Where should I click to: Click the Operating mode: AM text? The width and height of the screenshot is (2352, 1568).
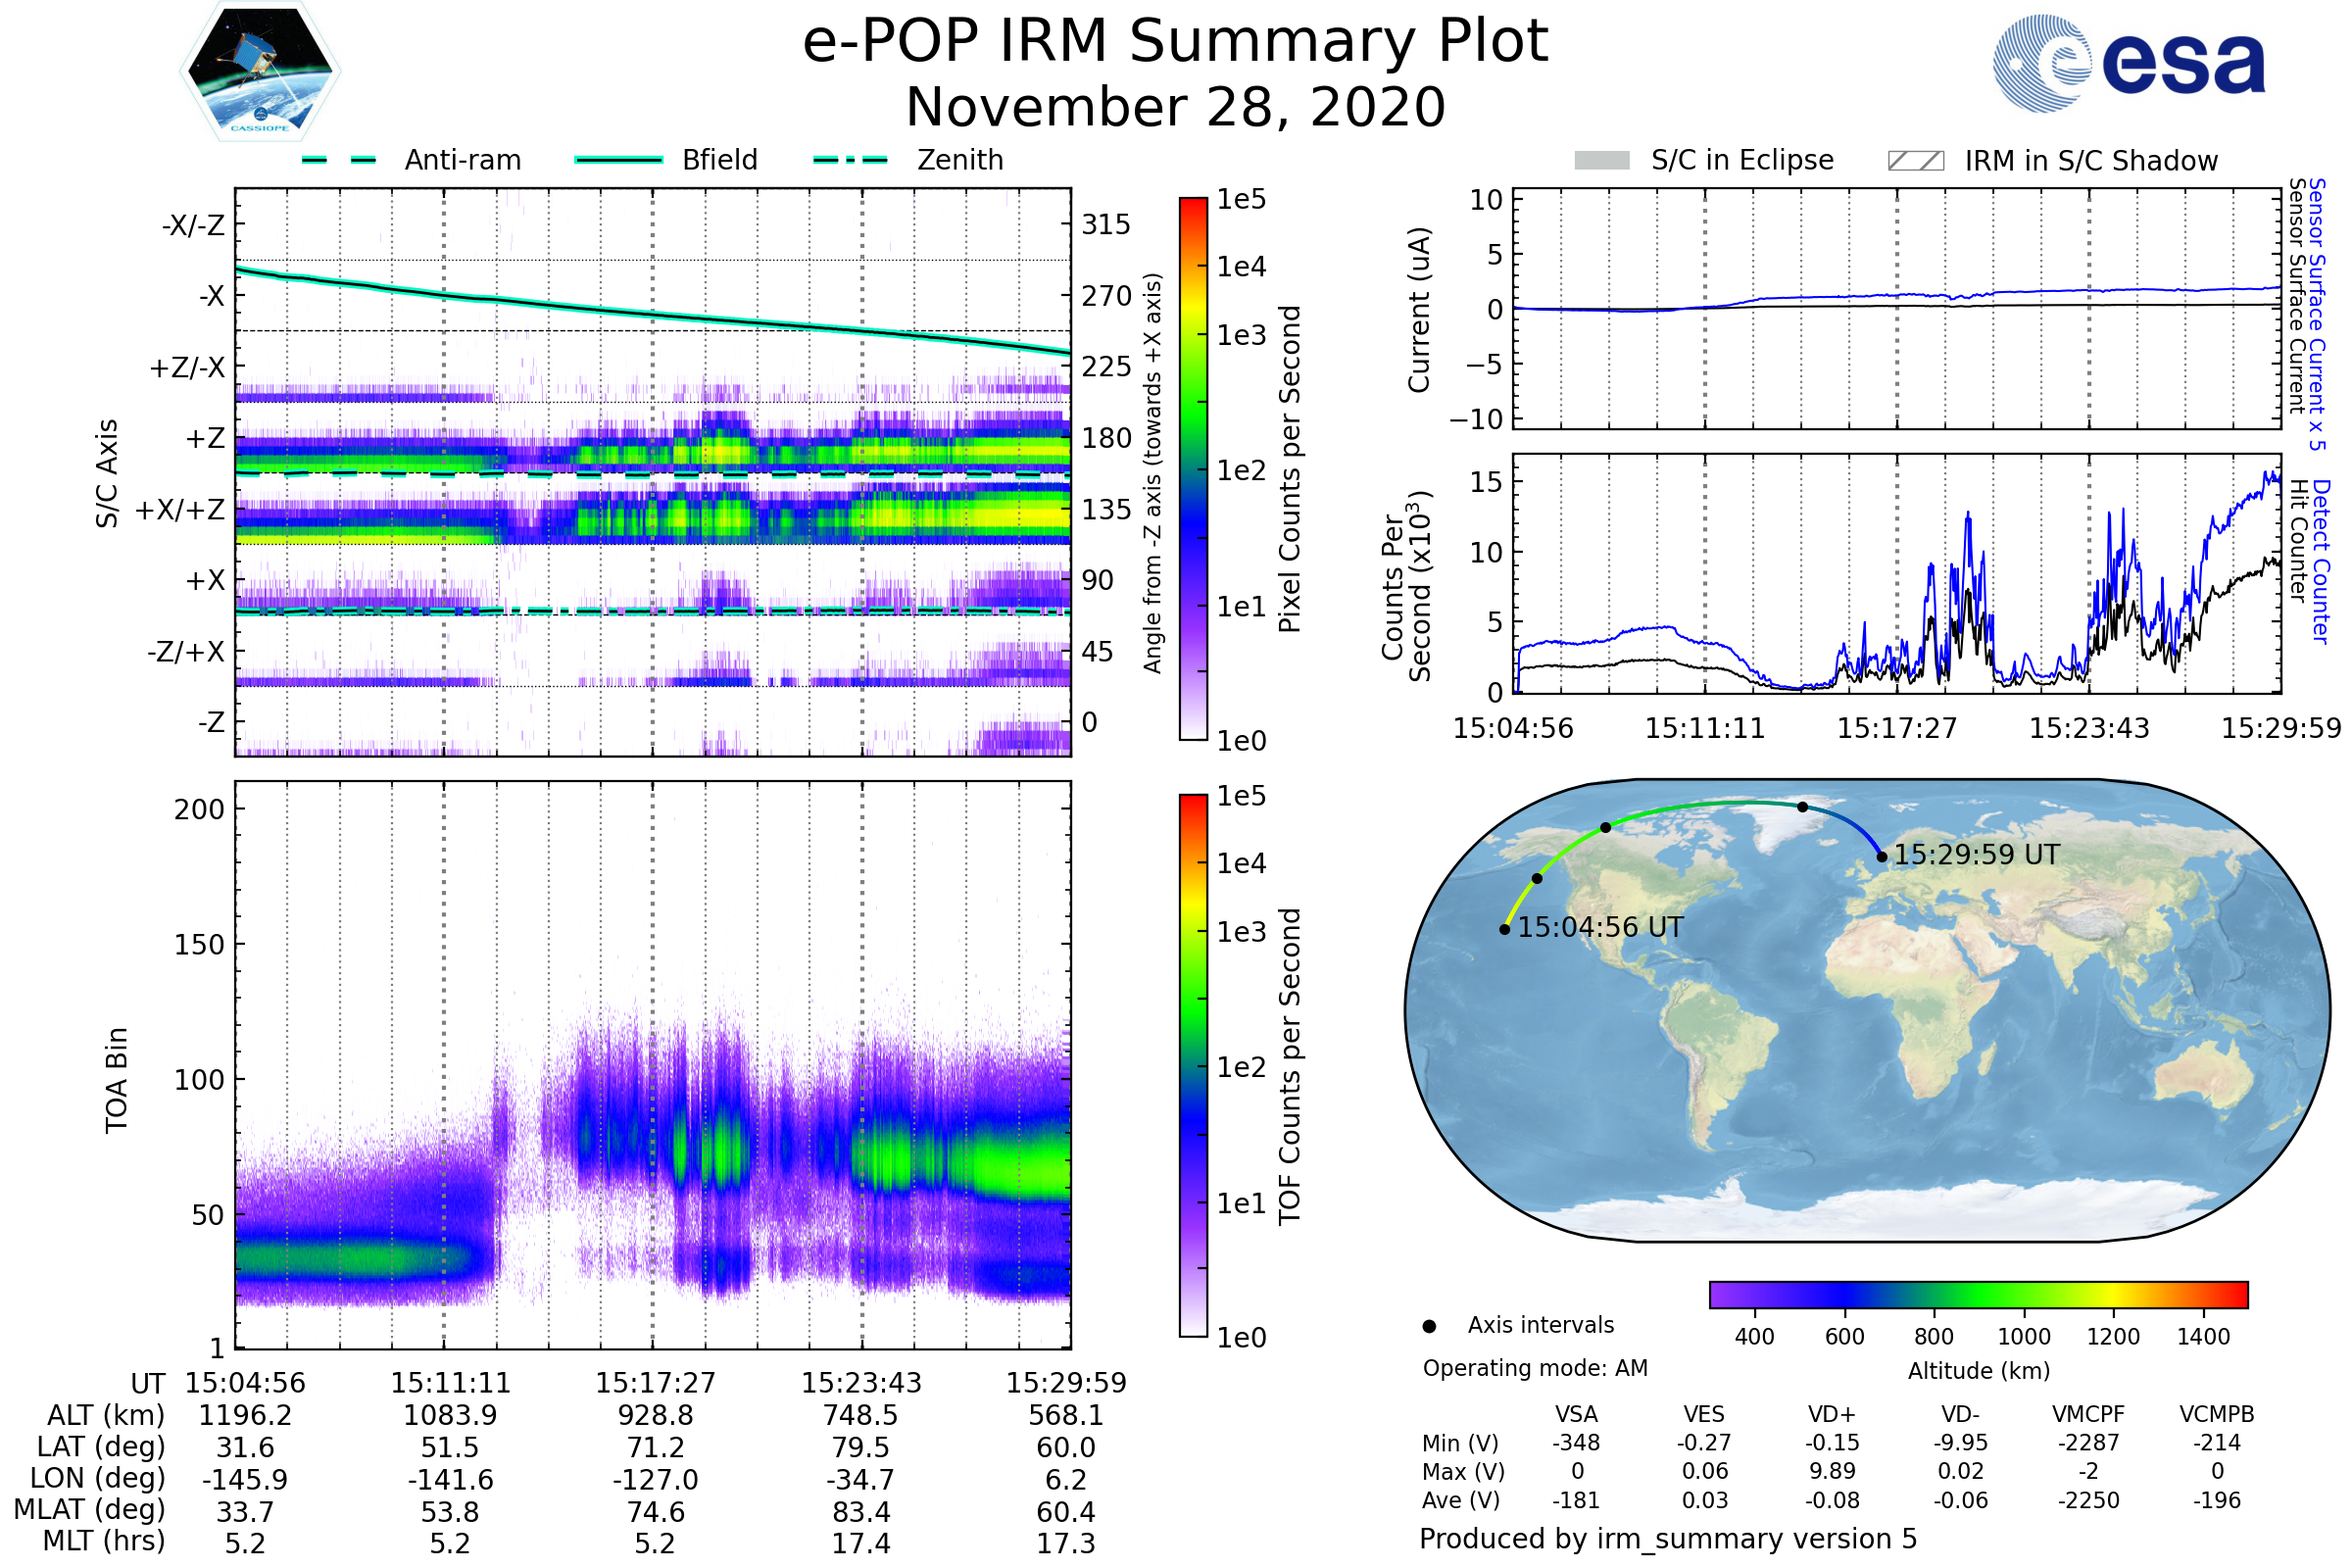pyautogui.click(x=1535, y=1368)
